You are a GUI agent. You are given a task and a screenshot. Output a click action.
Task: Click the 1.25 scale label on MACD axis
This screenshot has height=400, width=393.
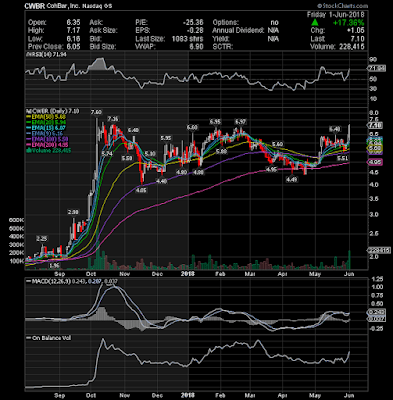[x=376, y=279]
